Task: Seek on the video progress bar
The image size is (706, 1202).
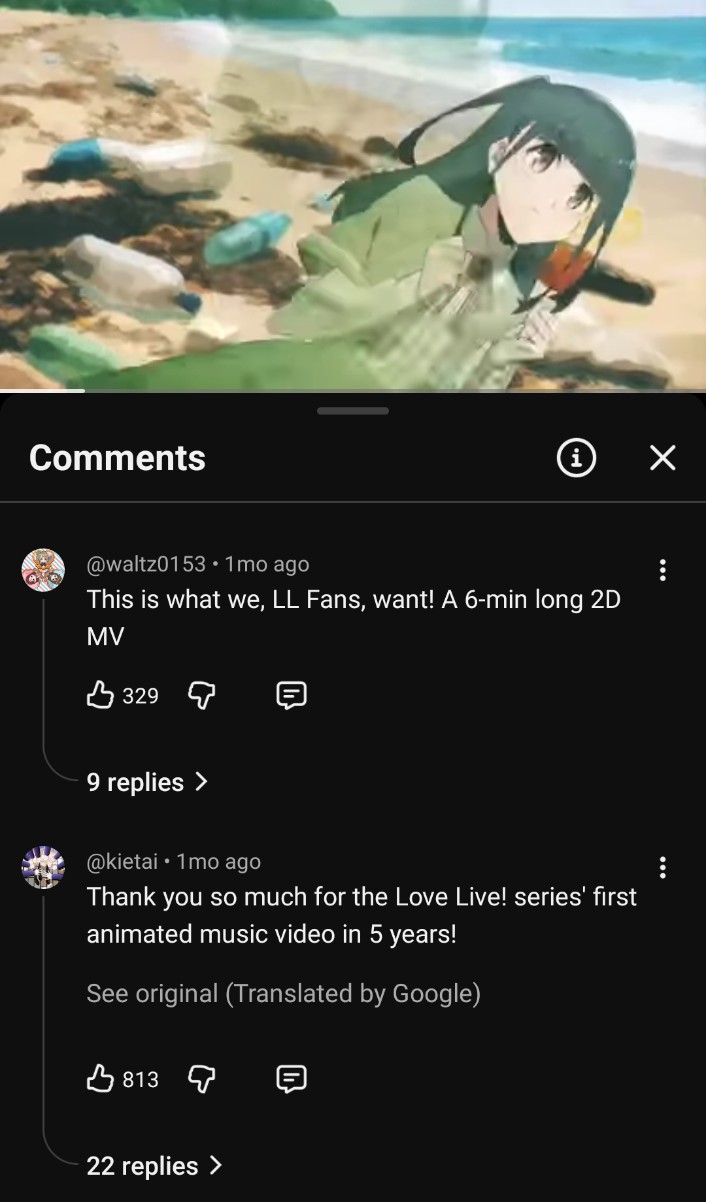Action: point(353,390)
